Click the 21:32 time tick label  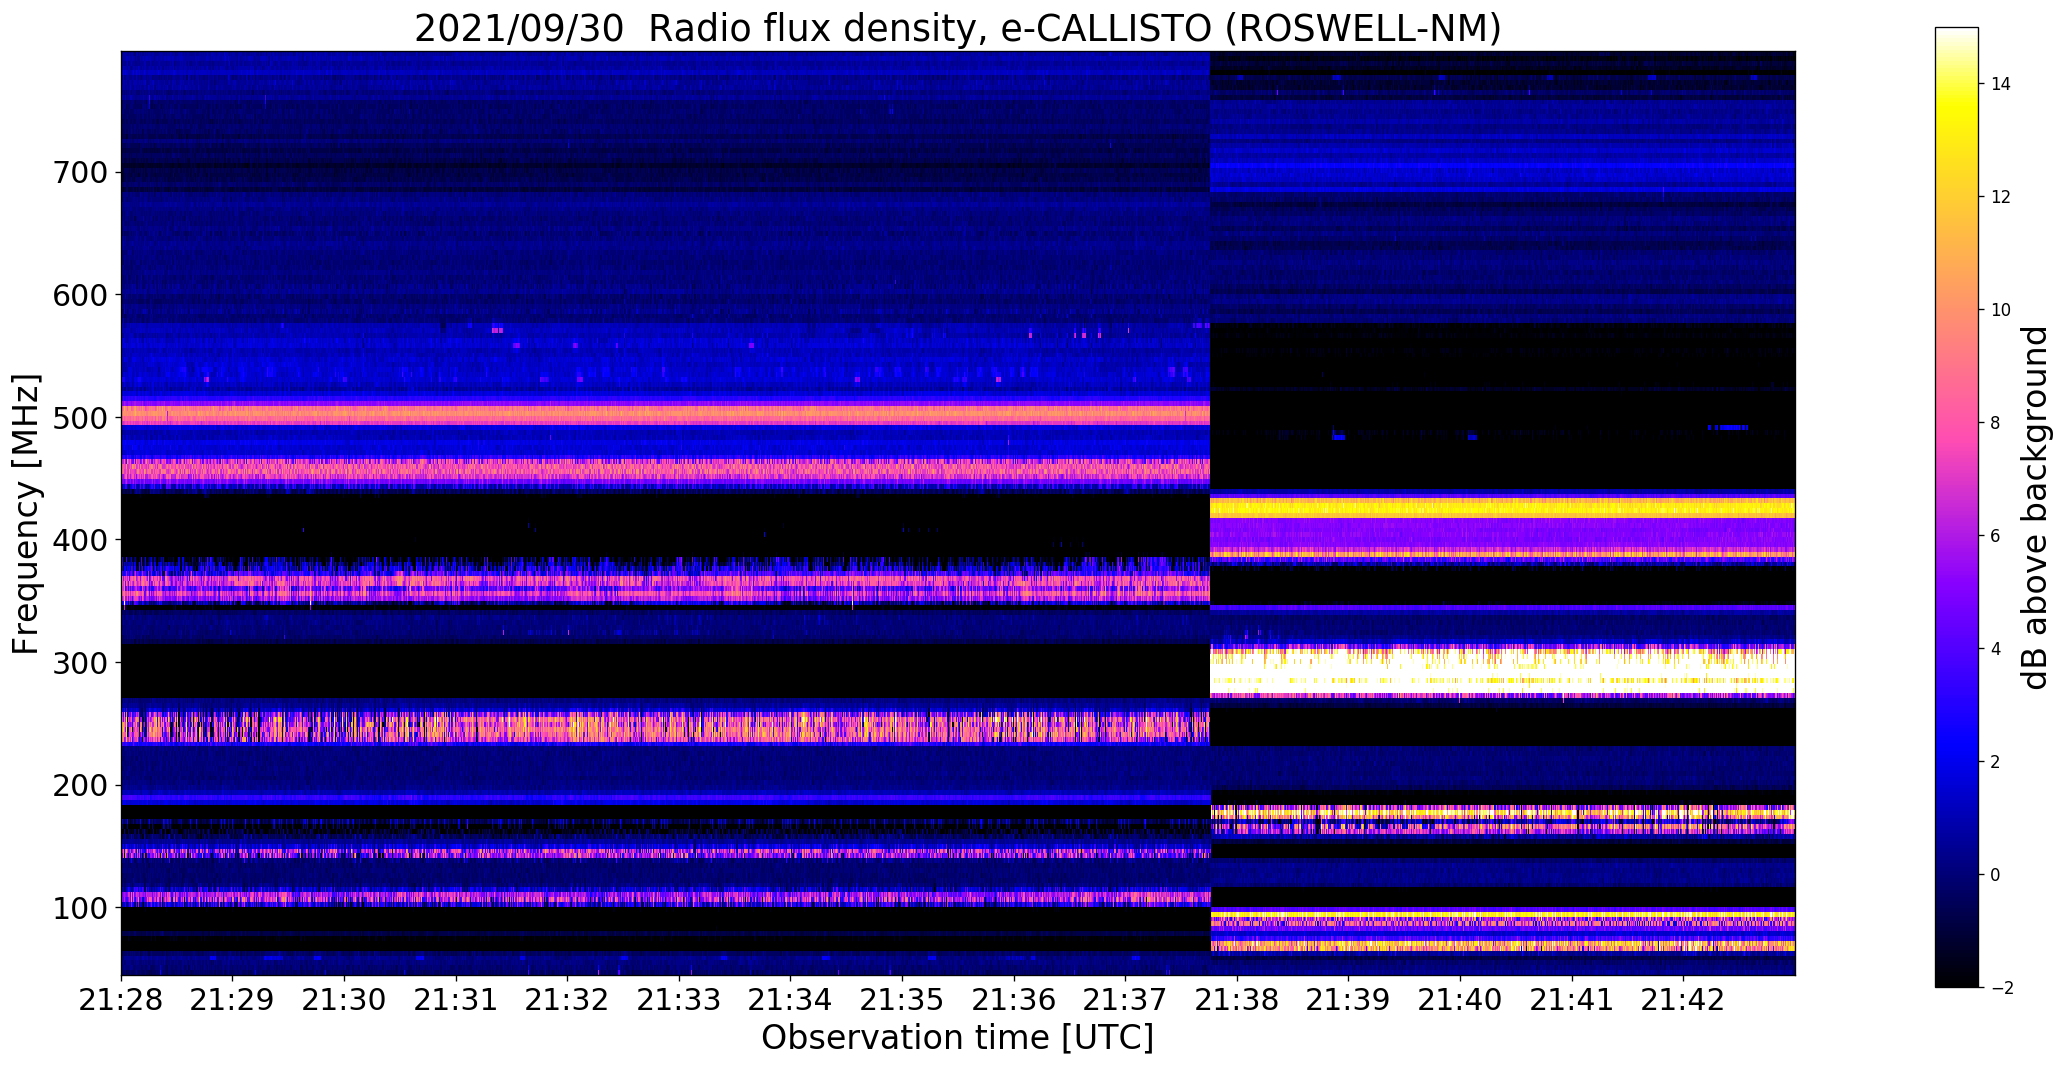[x=568, y=1000]
